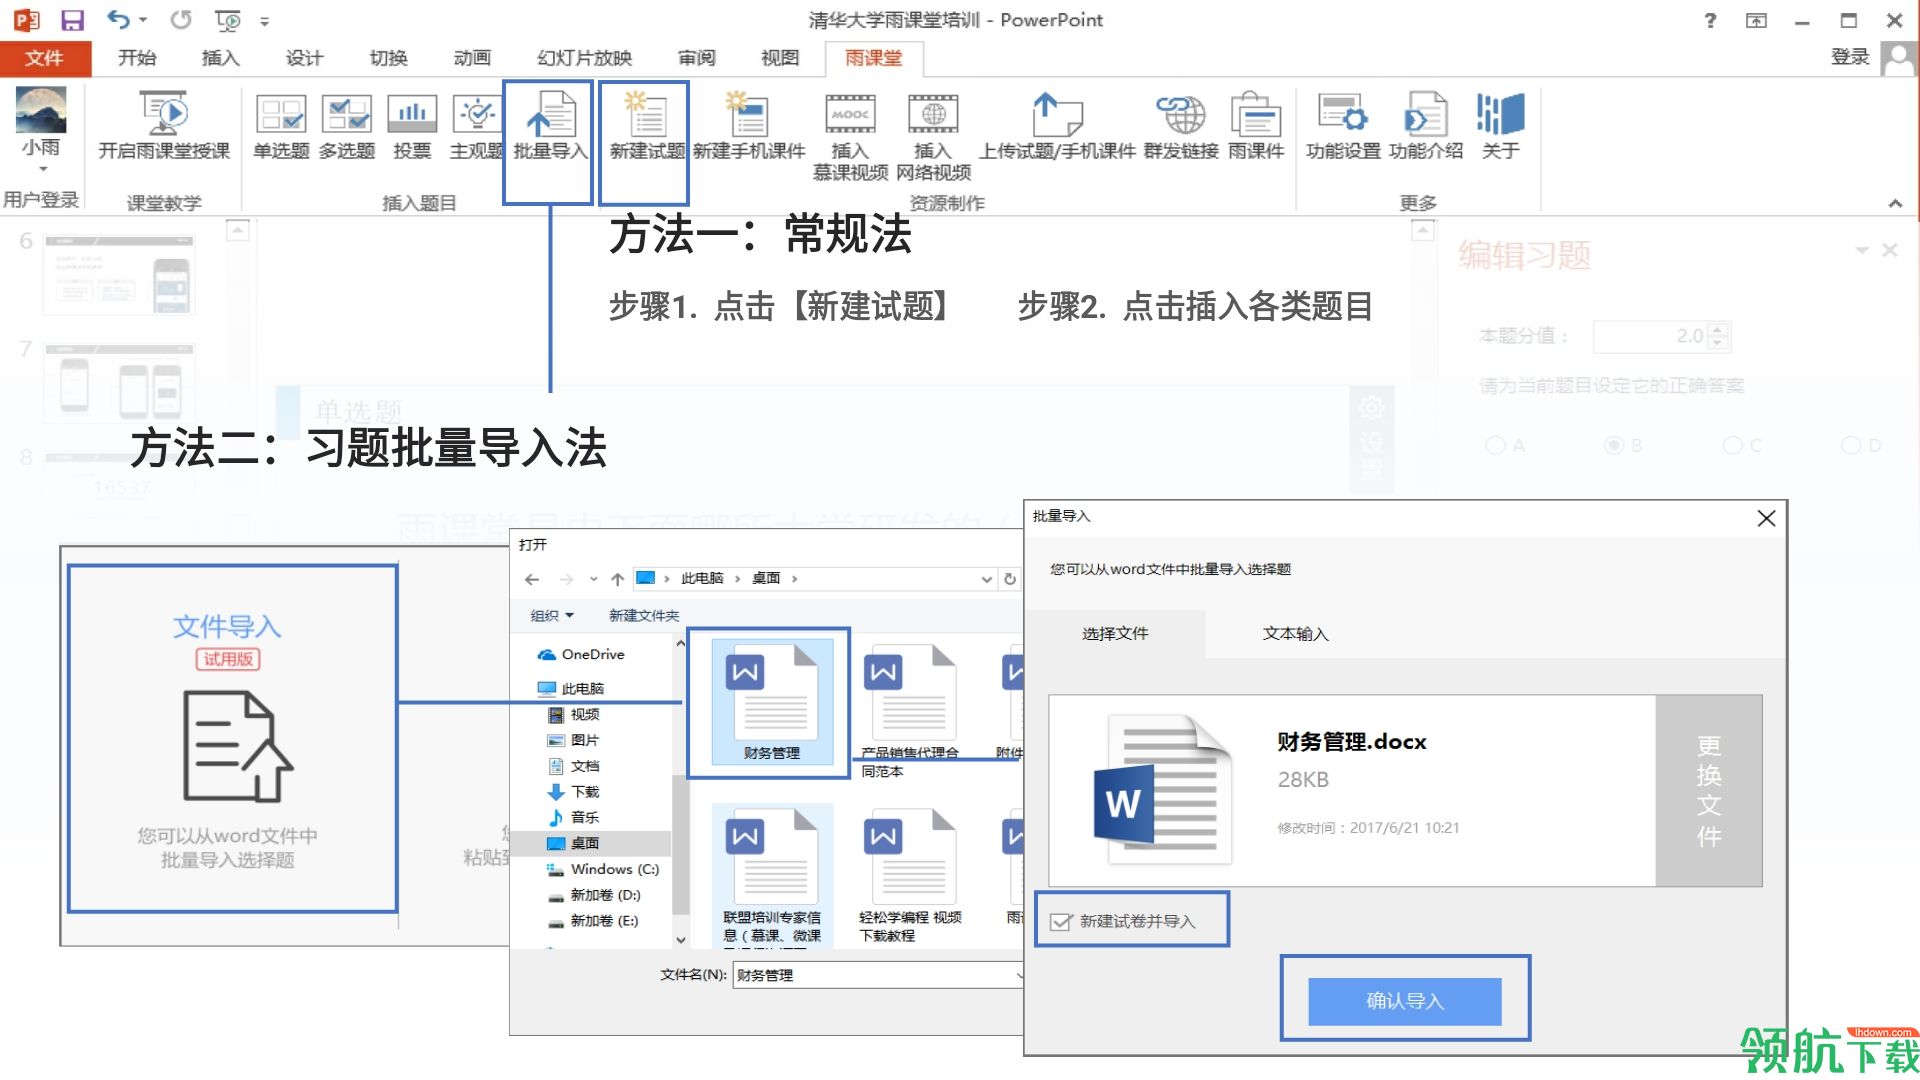Close the 批量导入 dialog
The width and height of the screenshot is (1920, 1080).
click(1766, 518)
